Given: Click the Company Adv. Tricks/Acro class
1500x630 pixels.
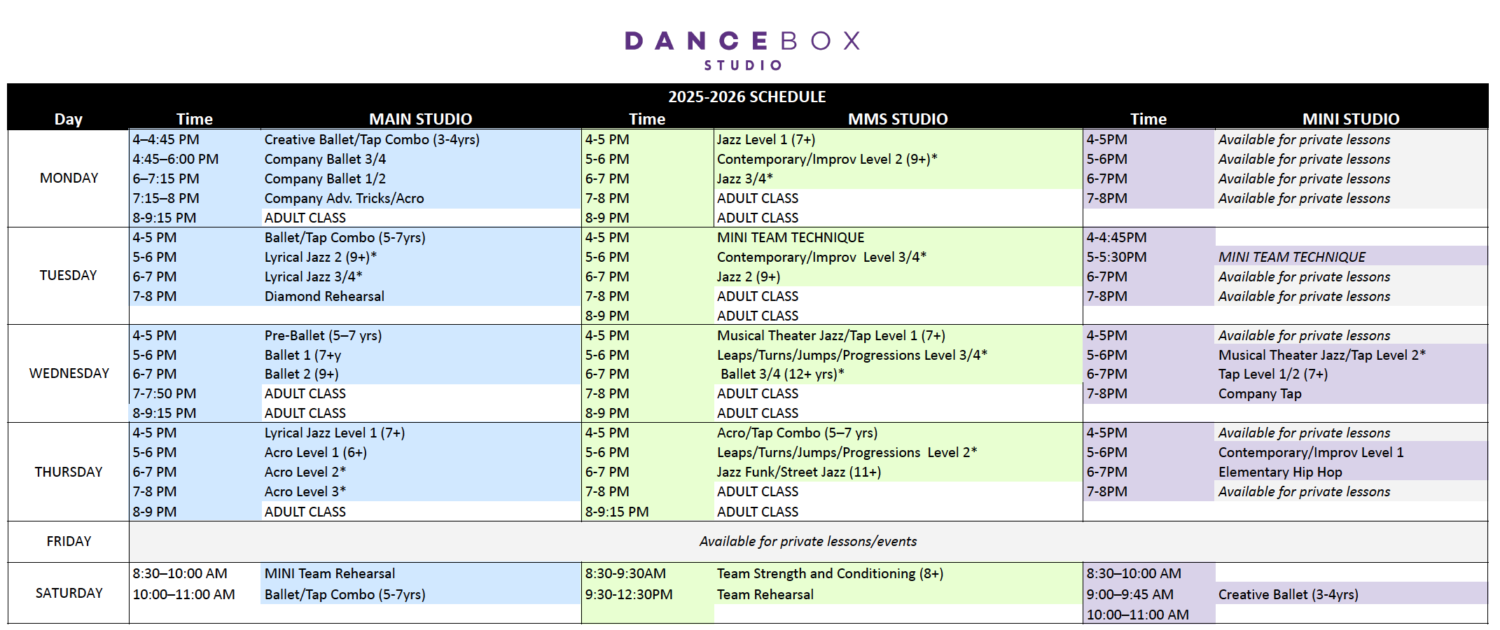Looking at the screenshot, I should click(x=344, y=198).
